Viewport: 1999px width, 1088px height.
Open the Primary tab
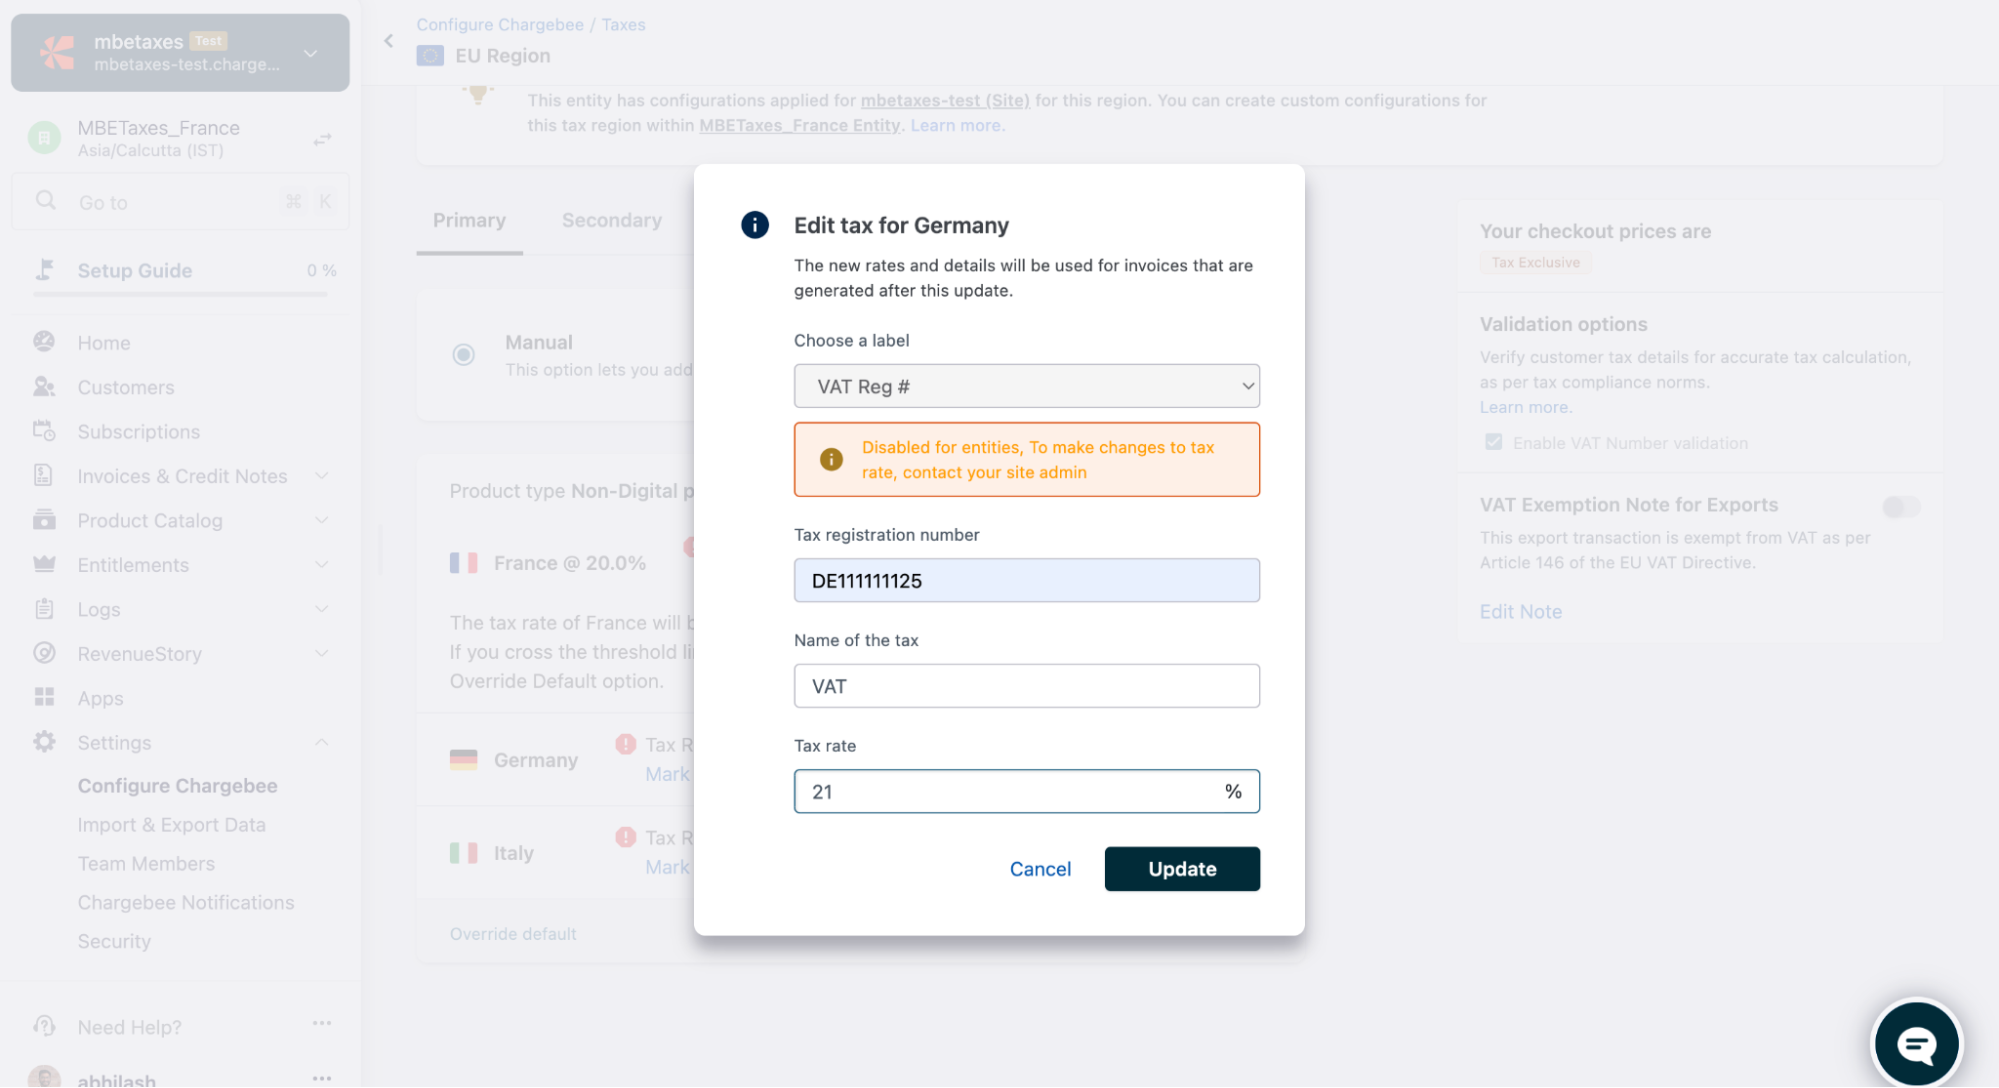[469, 220]
